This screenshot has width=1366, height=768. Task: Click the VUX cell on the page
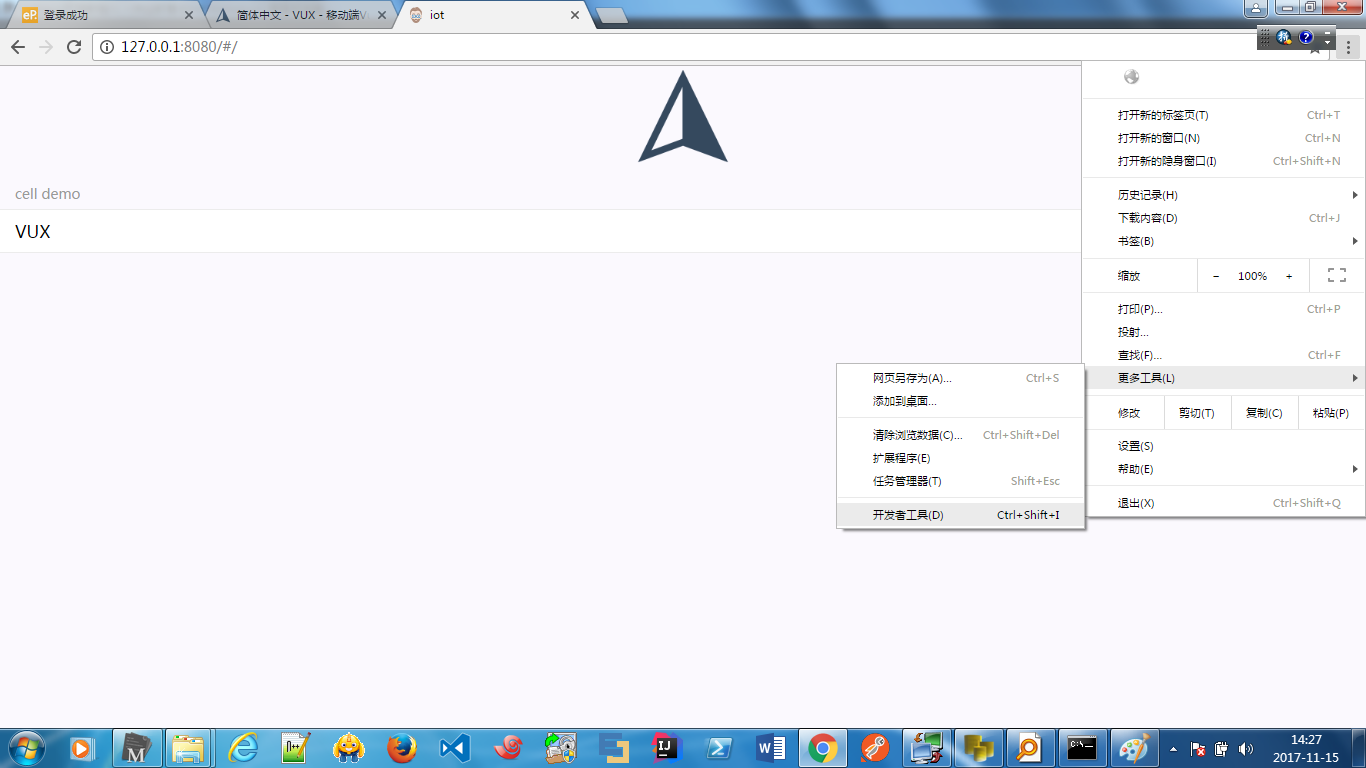point(540,231)
